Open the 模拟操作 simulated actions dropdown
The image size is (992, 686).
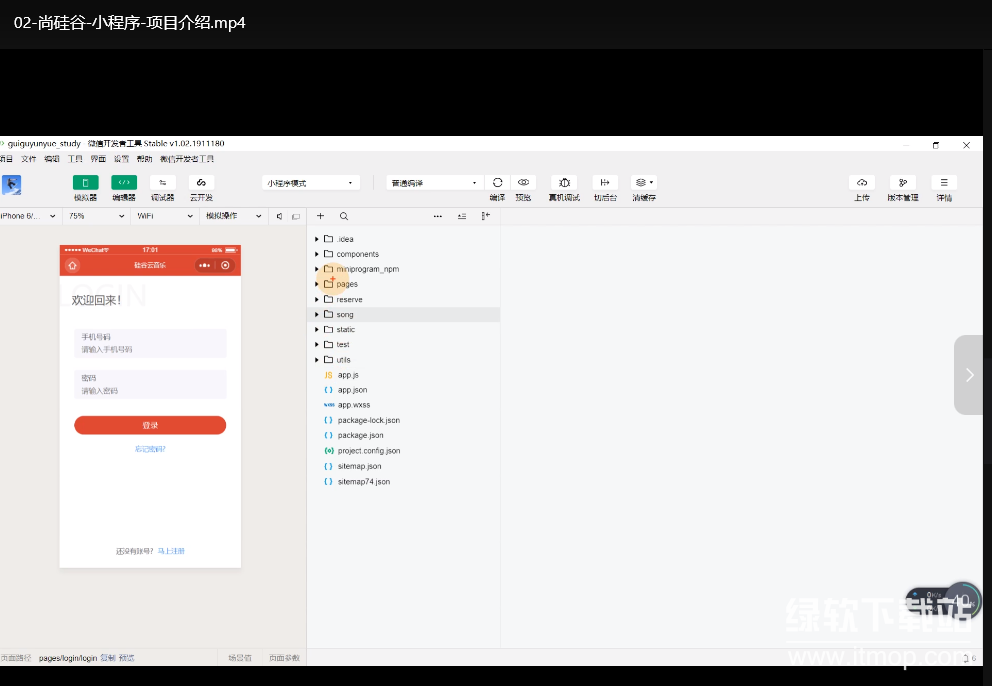(233, 216)
